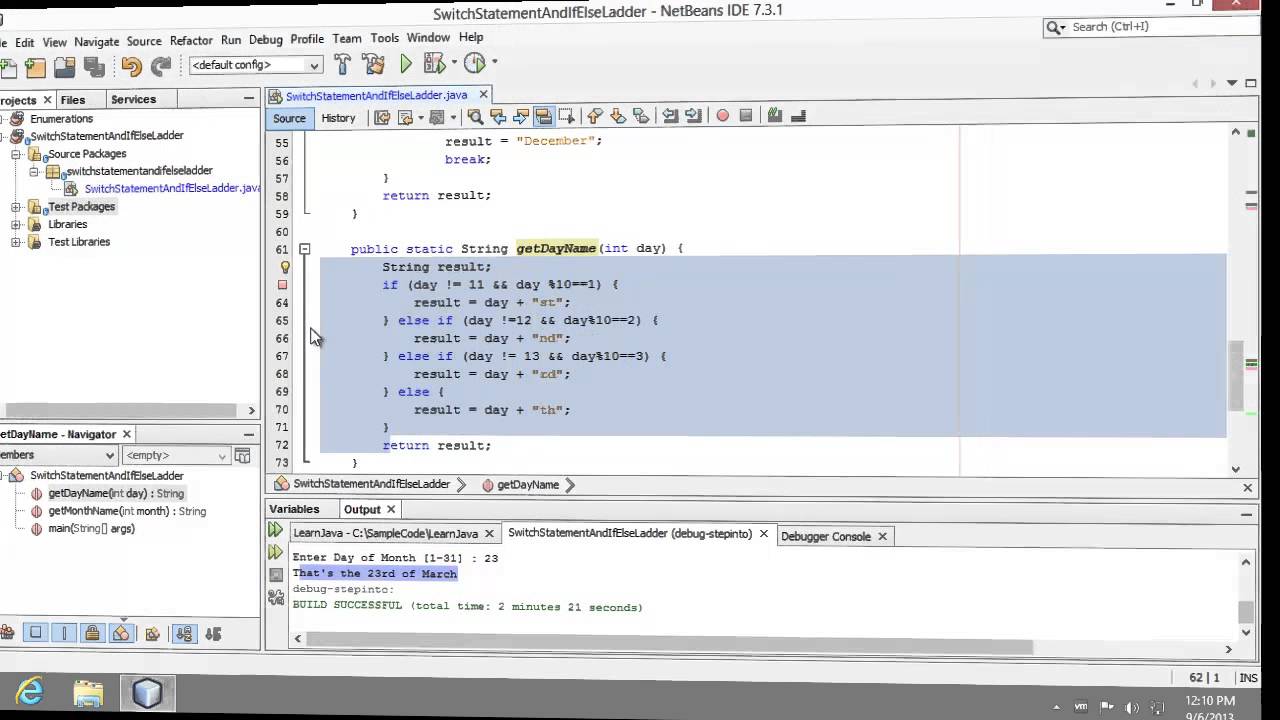1280x720 pixels.
Task: Toggle Show Fields in Navigator filters
Action: click(x=36, y=633)
